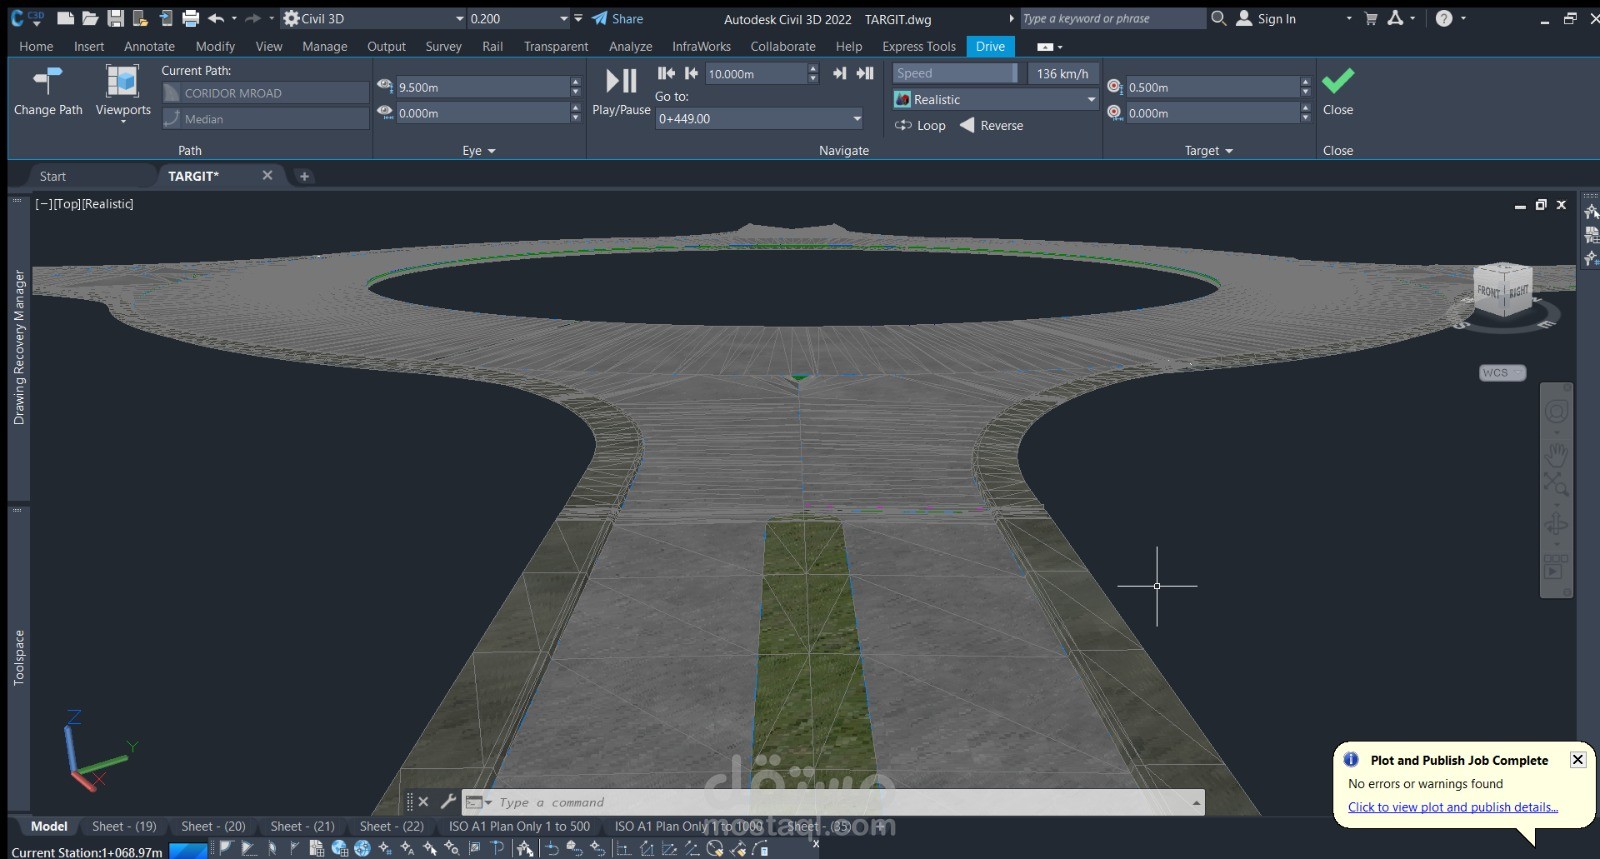Click the command line customize wrench
This screenshot has height=859, width=1600.
[448, 801]
